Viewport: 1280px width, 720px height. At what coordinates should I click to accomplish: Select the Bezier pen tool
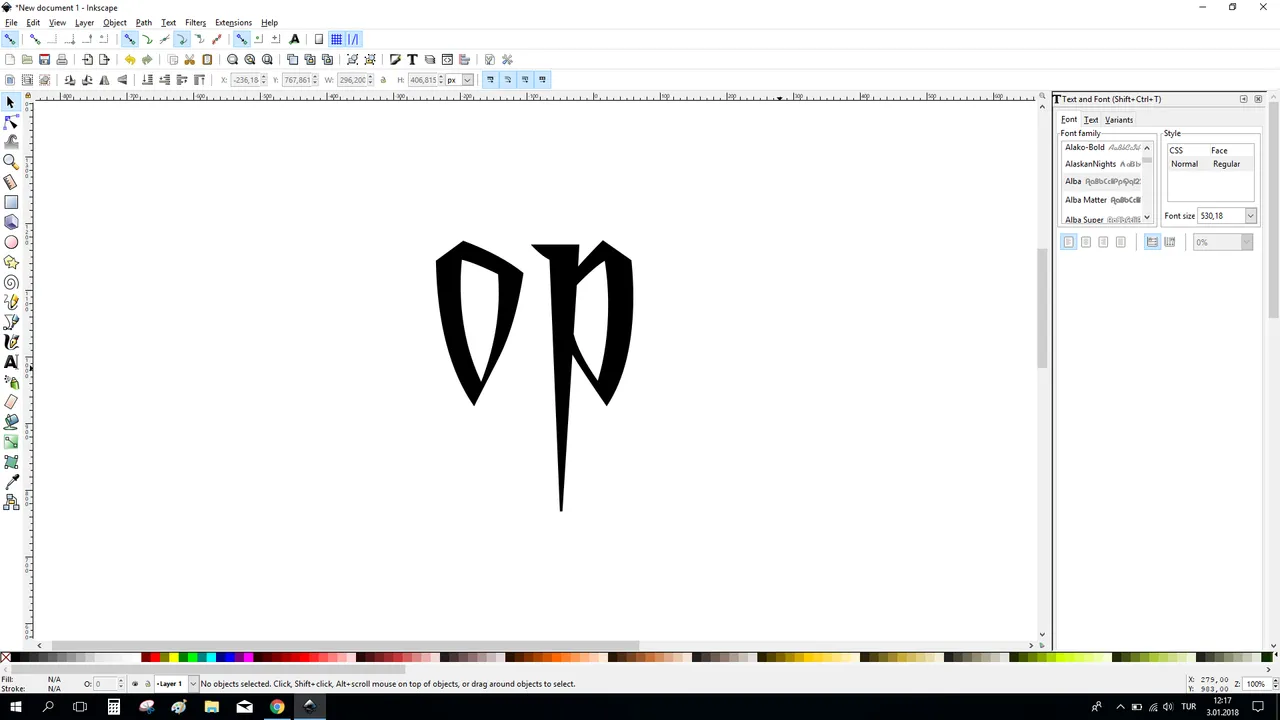11,322
